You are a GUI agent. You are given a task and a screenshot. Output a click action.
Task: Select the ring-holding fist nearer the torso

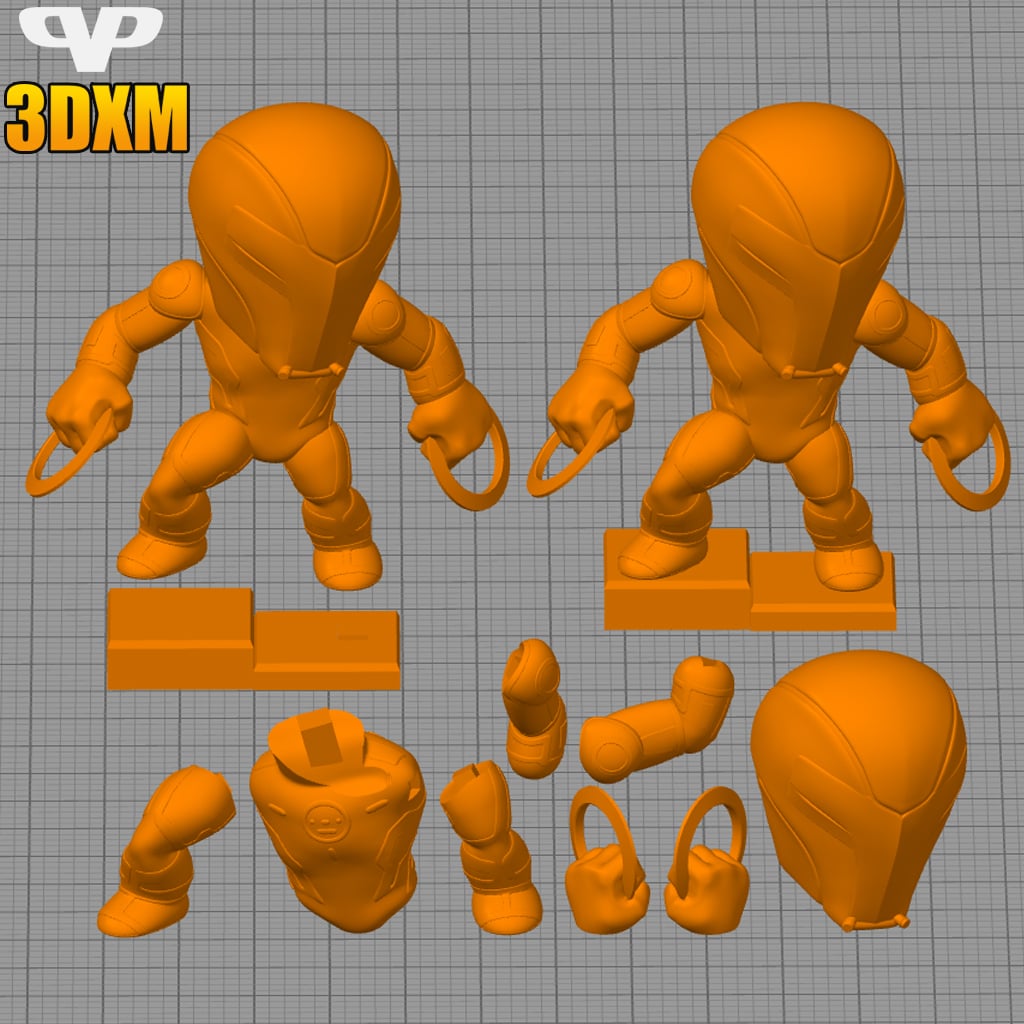pos(606,859)
